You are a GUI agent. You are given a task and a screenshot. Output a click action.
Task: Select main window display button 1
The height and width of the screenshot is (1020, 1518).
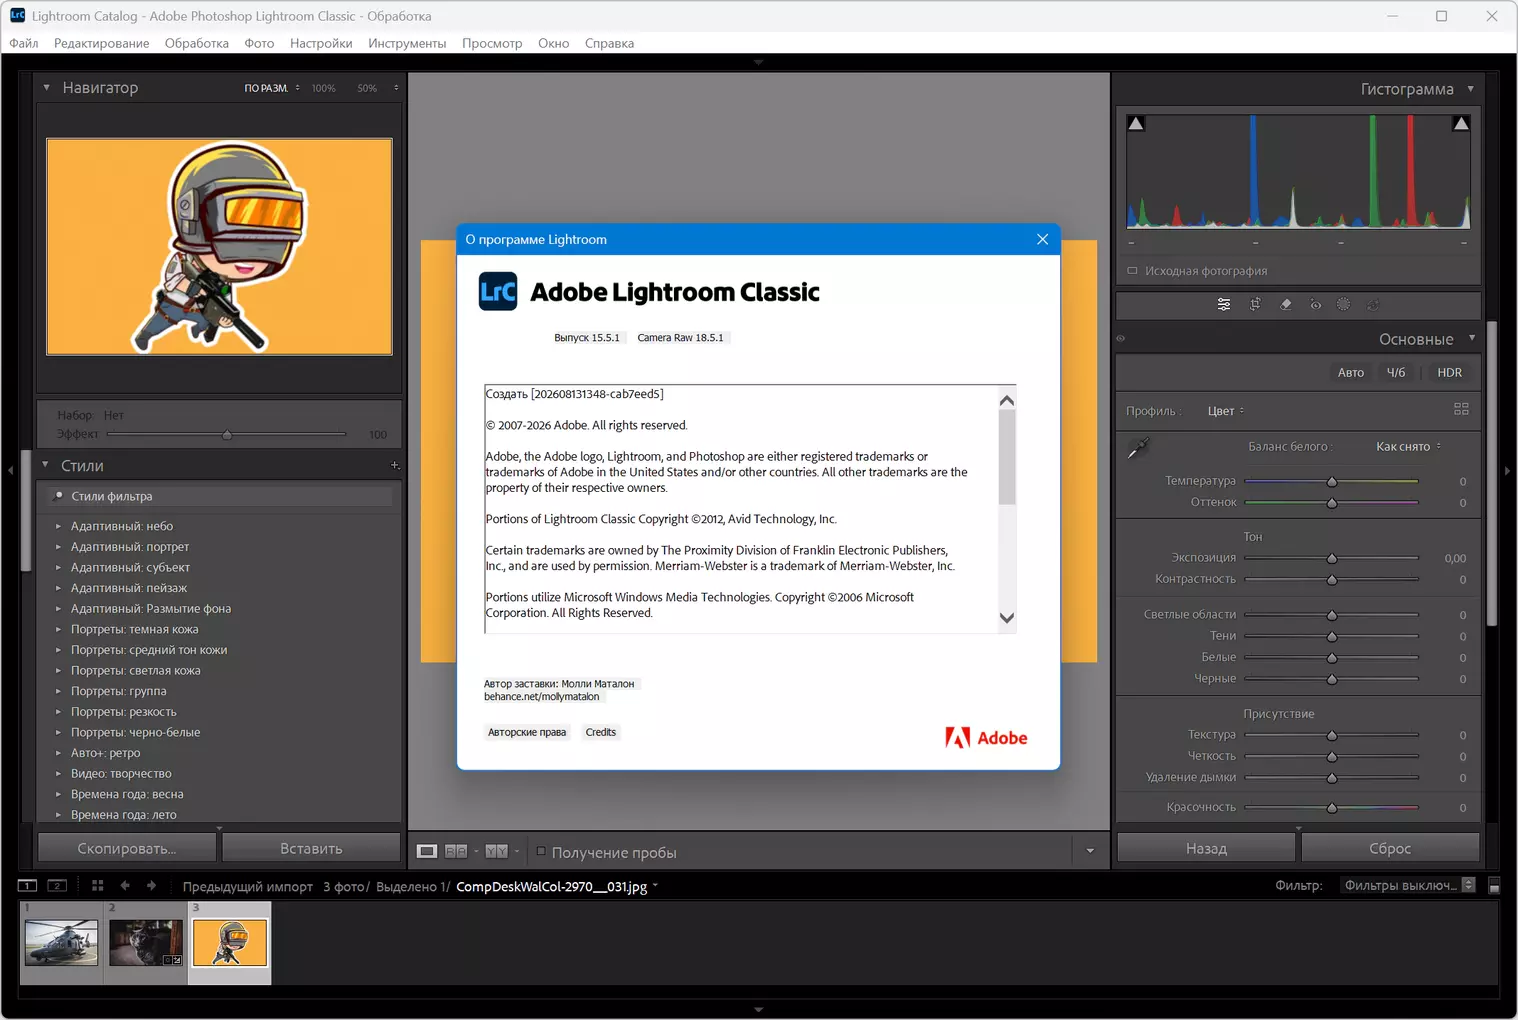coord(27,885)
